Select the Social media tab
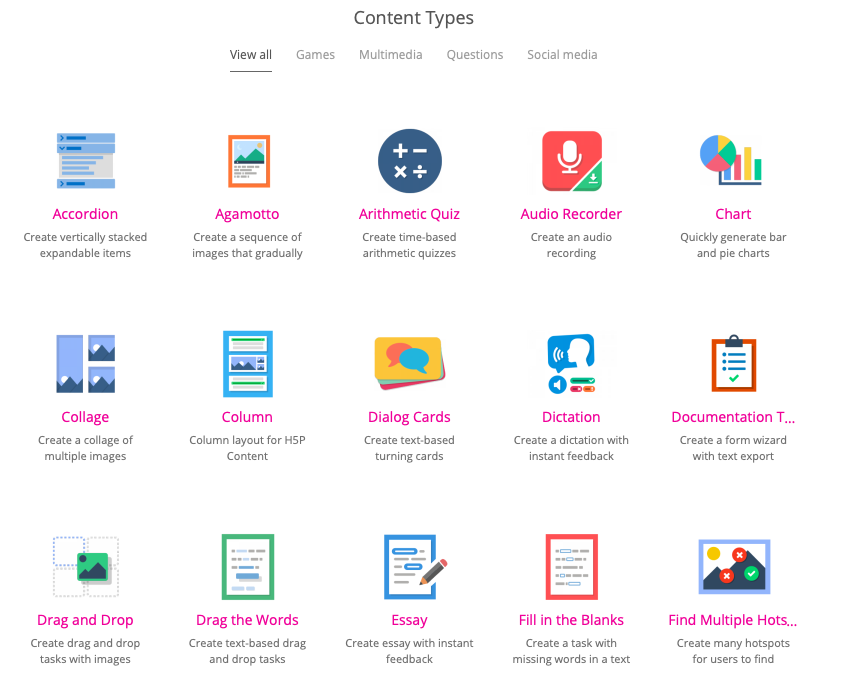842x685 pixels. 562,55
